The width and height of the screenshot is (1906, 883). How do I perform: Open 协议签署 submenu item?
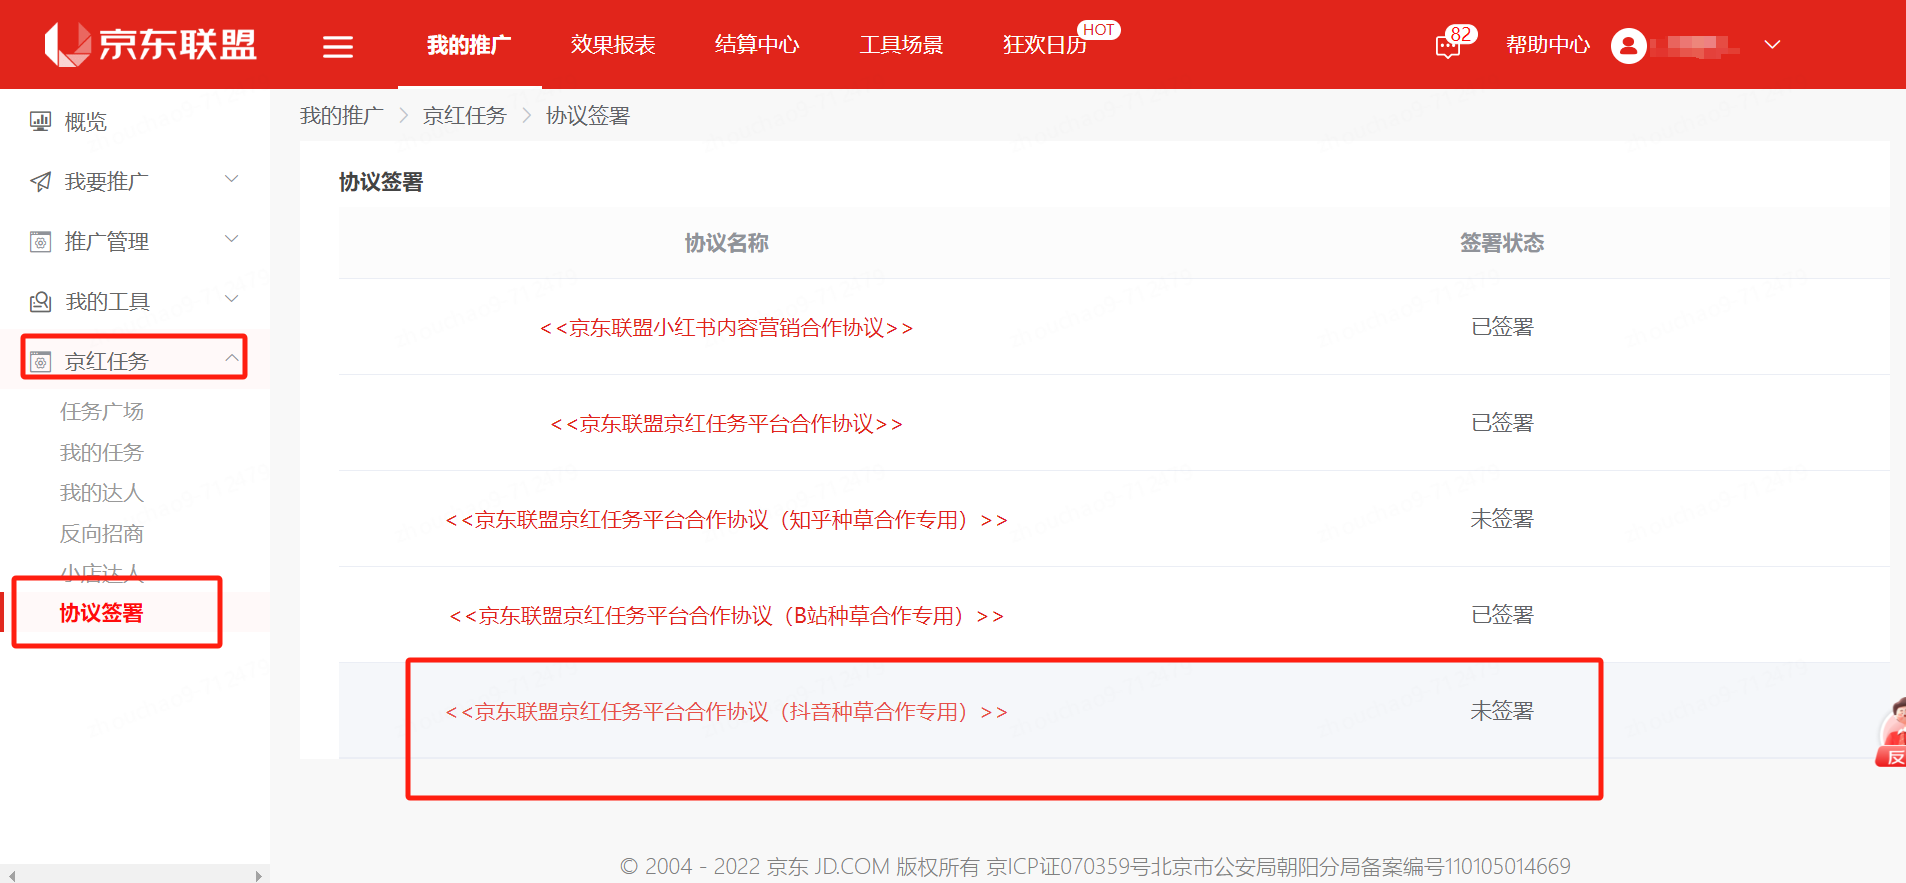(101, 613)
